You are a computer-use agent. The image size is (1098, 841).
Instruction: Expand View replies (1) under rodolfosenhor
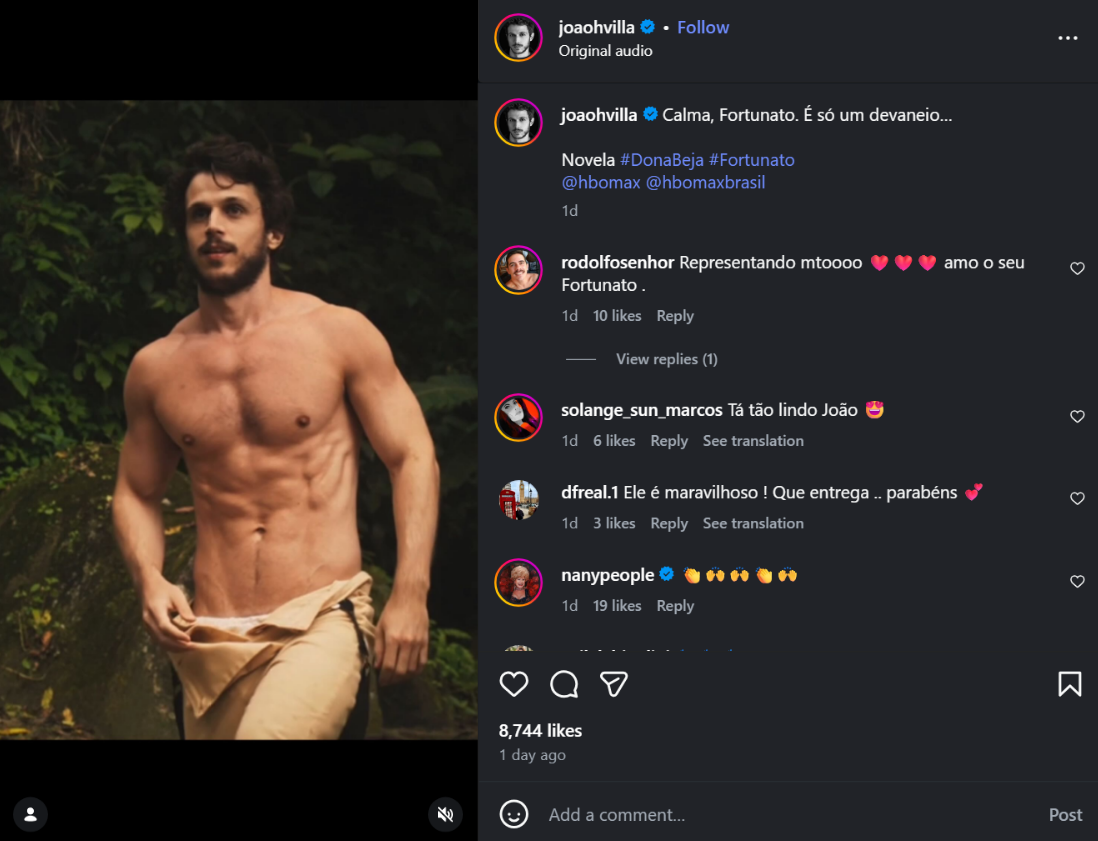pyautogui.click(x=666, y=359)
